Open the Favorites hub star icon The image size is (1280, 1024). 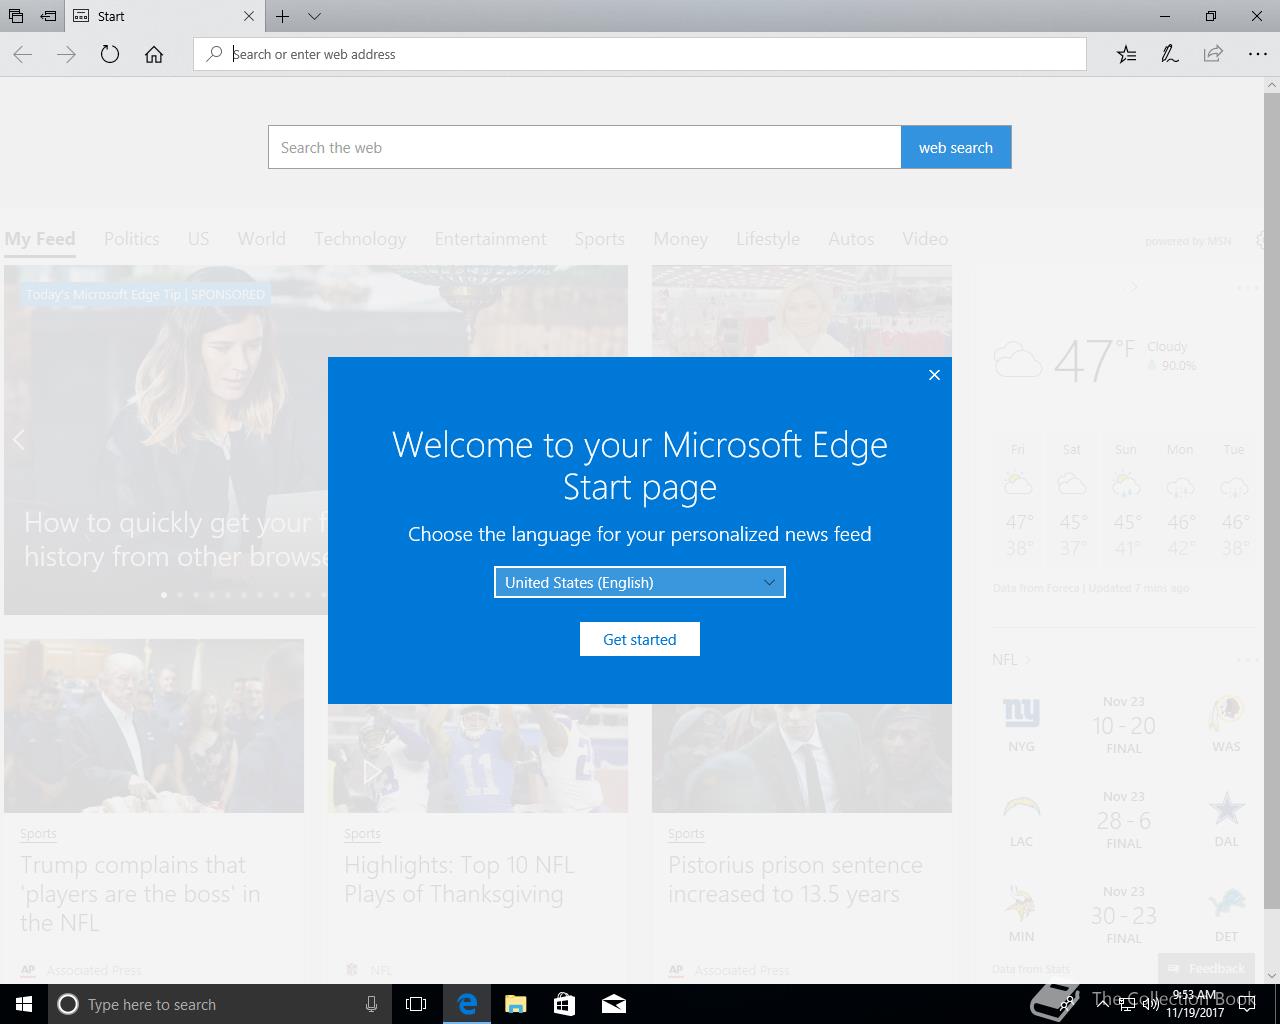(1126, 54)
